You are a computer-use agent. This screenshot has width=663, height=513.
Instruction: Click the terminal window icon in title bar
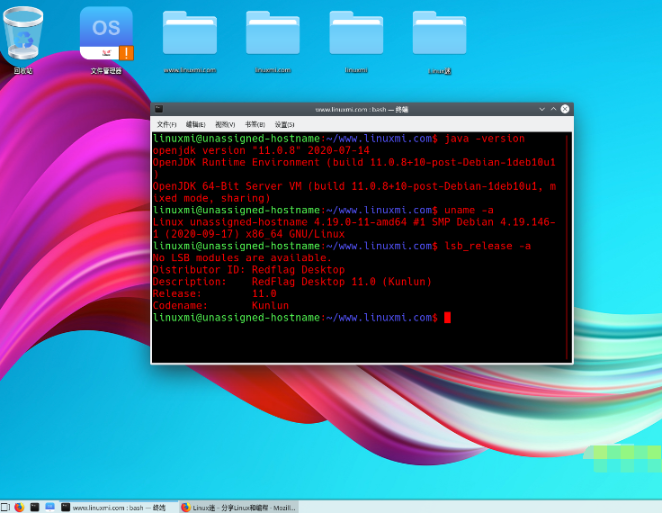point(159,109)
